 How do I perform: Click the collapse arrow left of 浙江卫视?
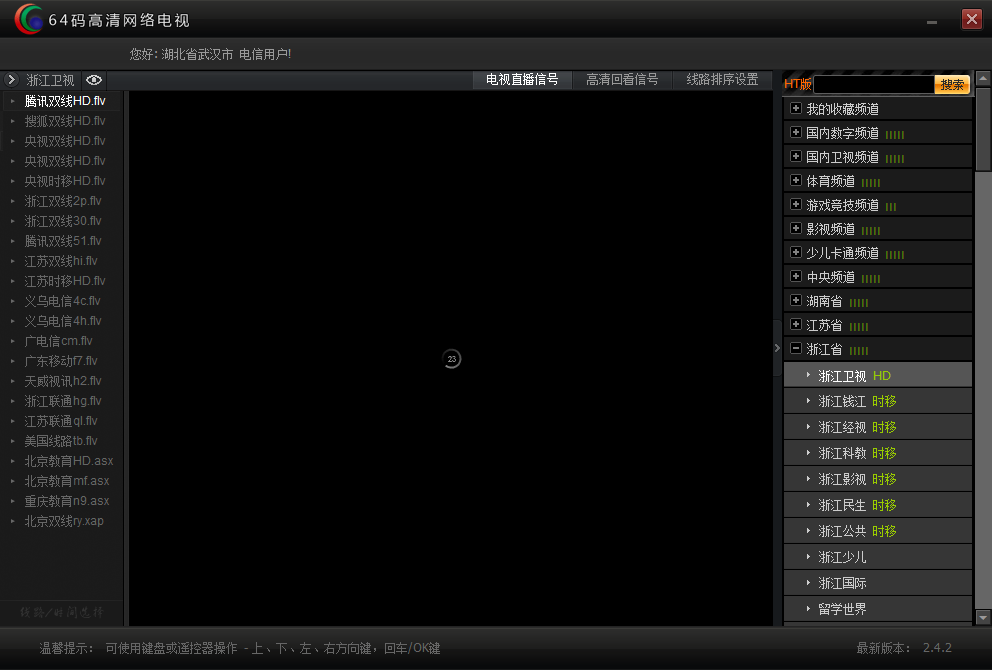12,80
